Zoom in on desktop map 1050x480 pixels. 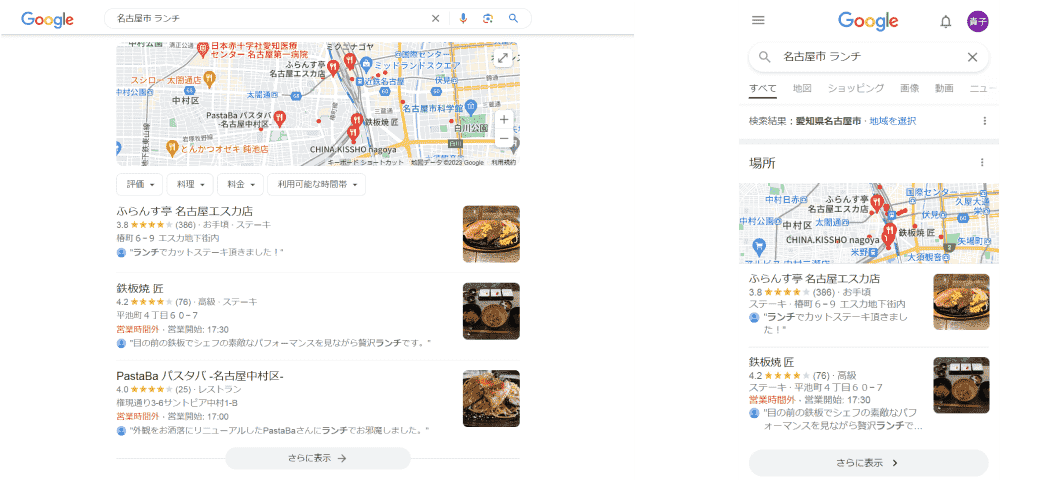[504, 120]
